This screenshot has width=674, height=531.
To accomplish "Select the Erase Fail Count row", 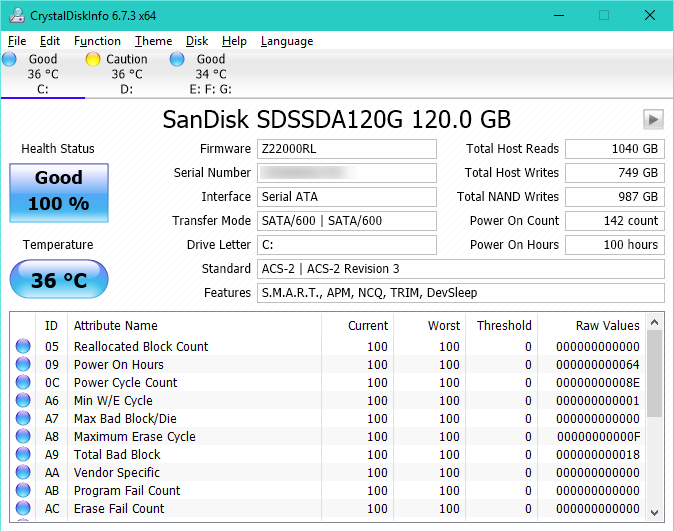I will [x=328, y=509].
